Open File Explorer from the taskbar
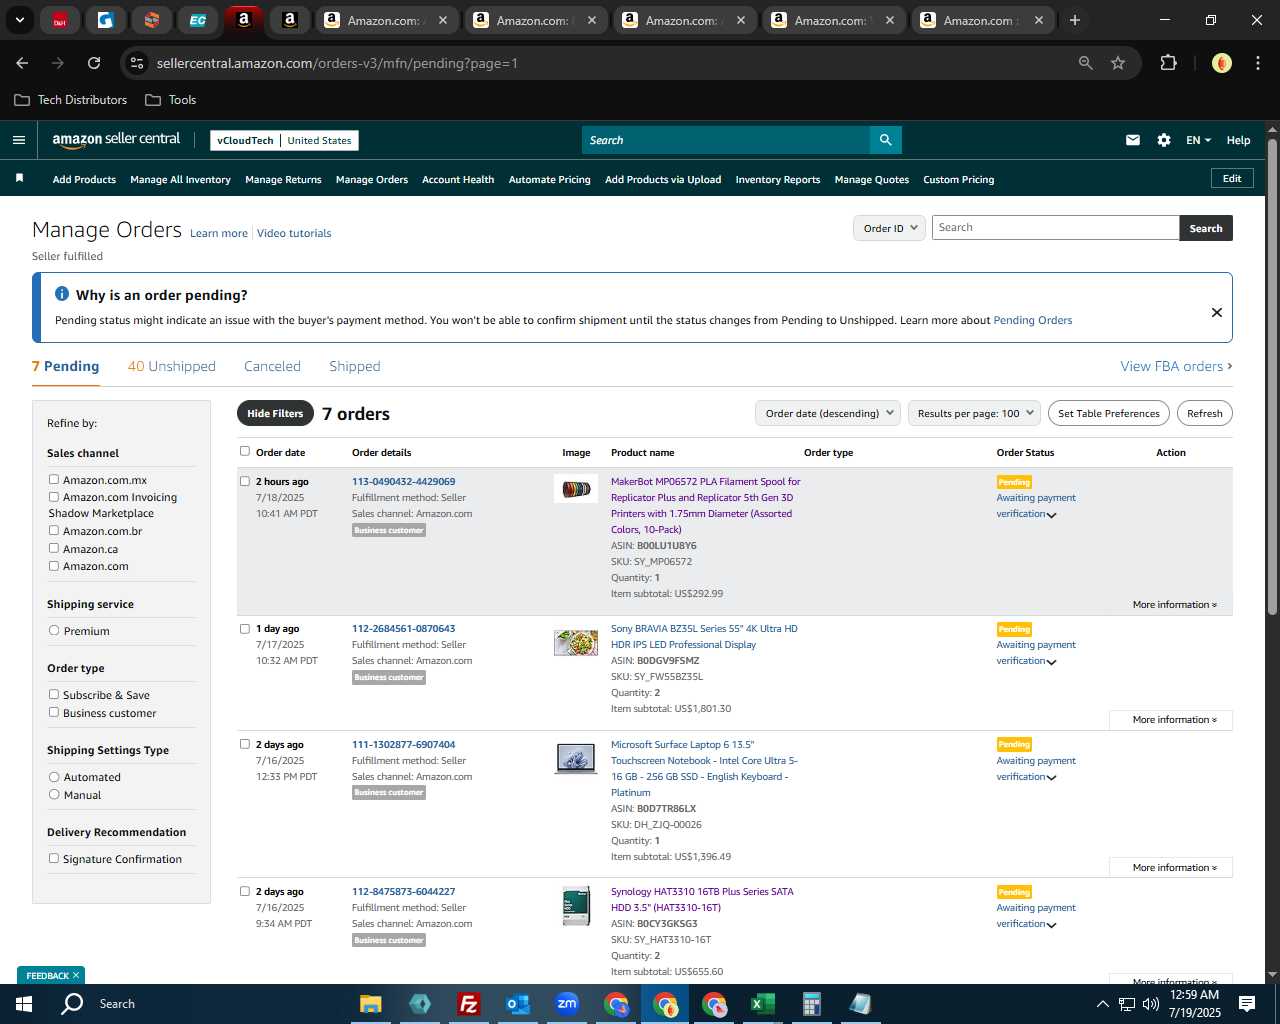This screenshot has width=1280, height=1024. (371, 1004)
